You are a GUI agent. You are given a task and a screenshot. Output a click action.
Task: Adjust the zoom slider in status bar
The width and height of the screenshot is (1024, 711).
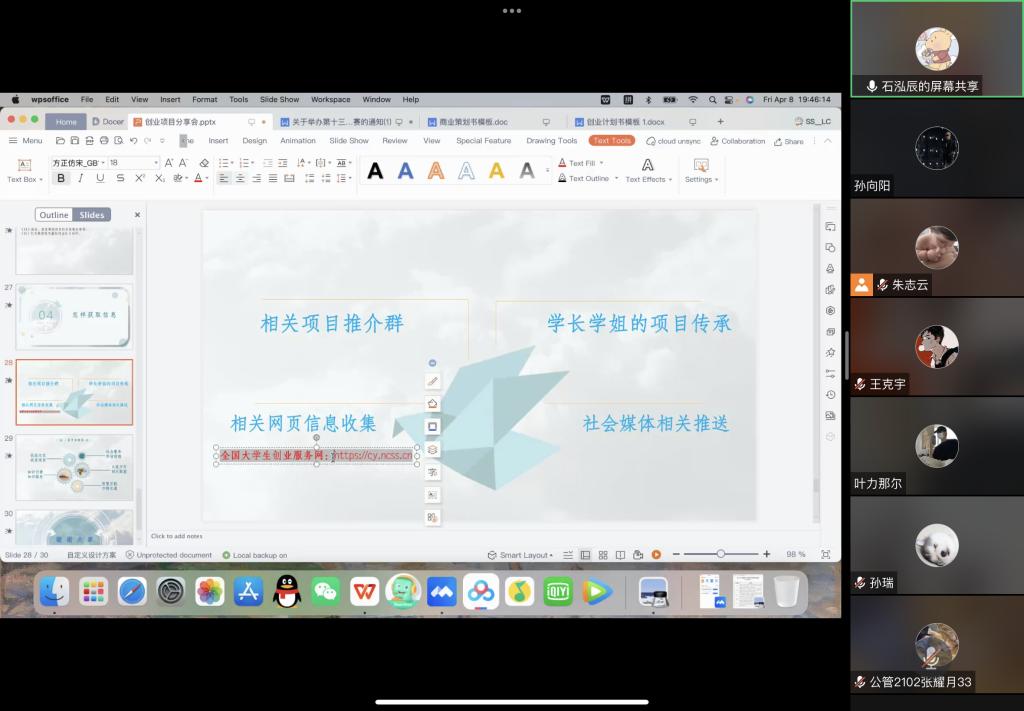point(720,554)
